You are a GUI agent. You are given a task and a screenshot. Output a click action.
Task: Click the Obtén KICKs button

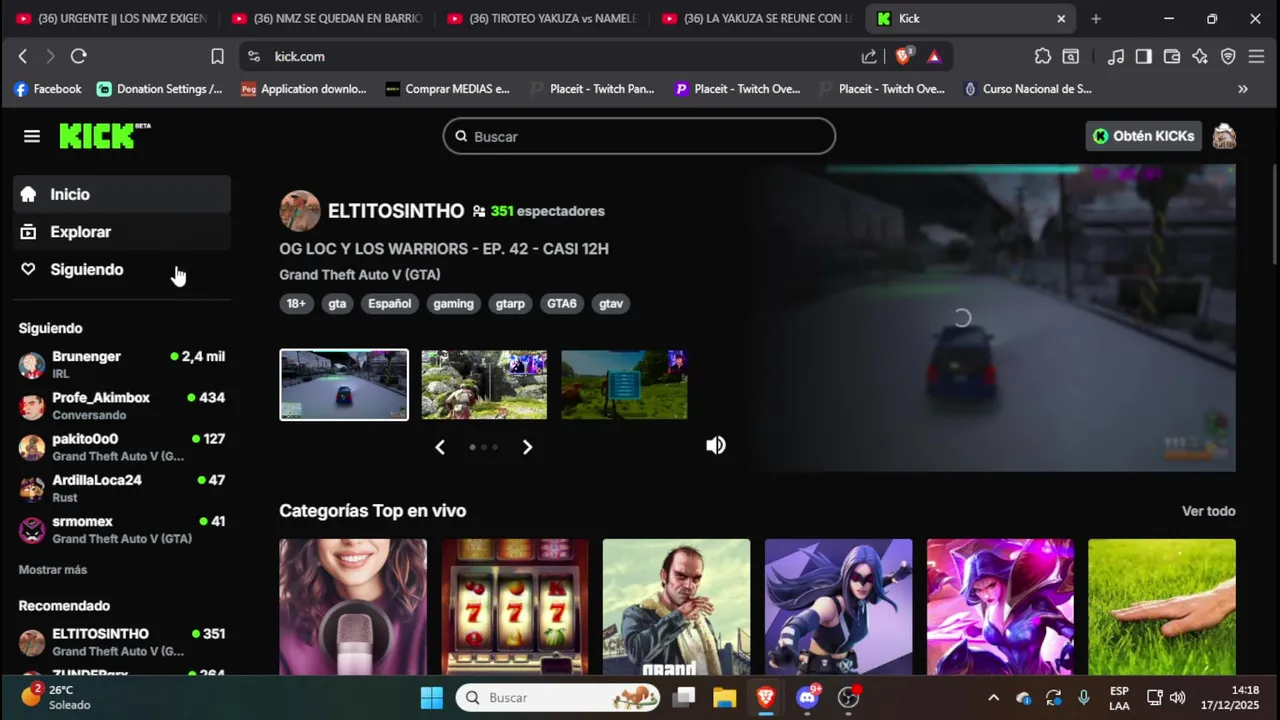1143,136
